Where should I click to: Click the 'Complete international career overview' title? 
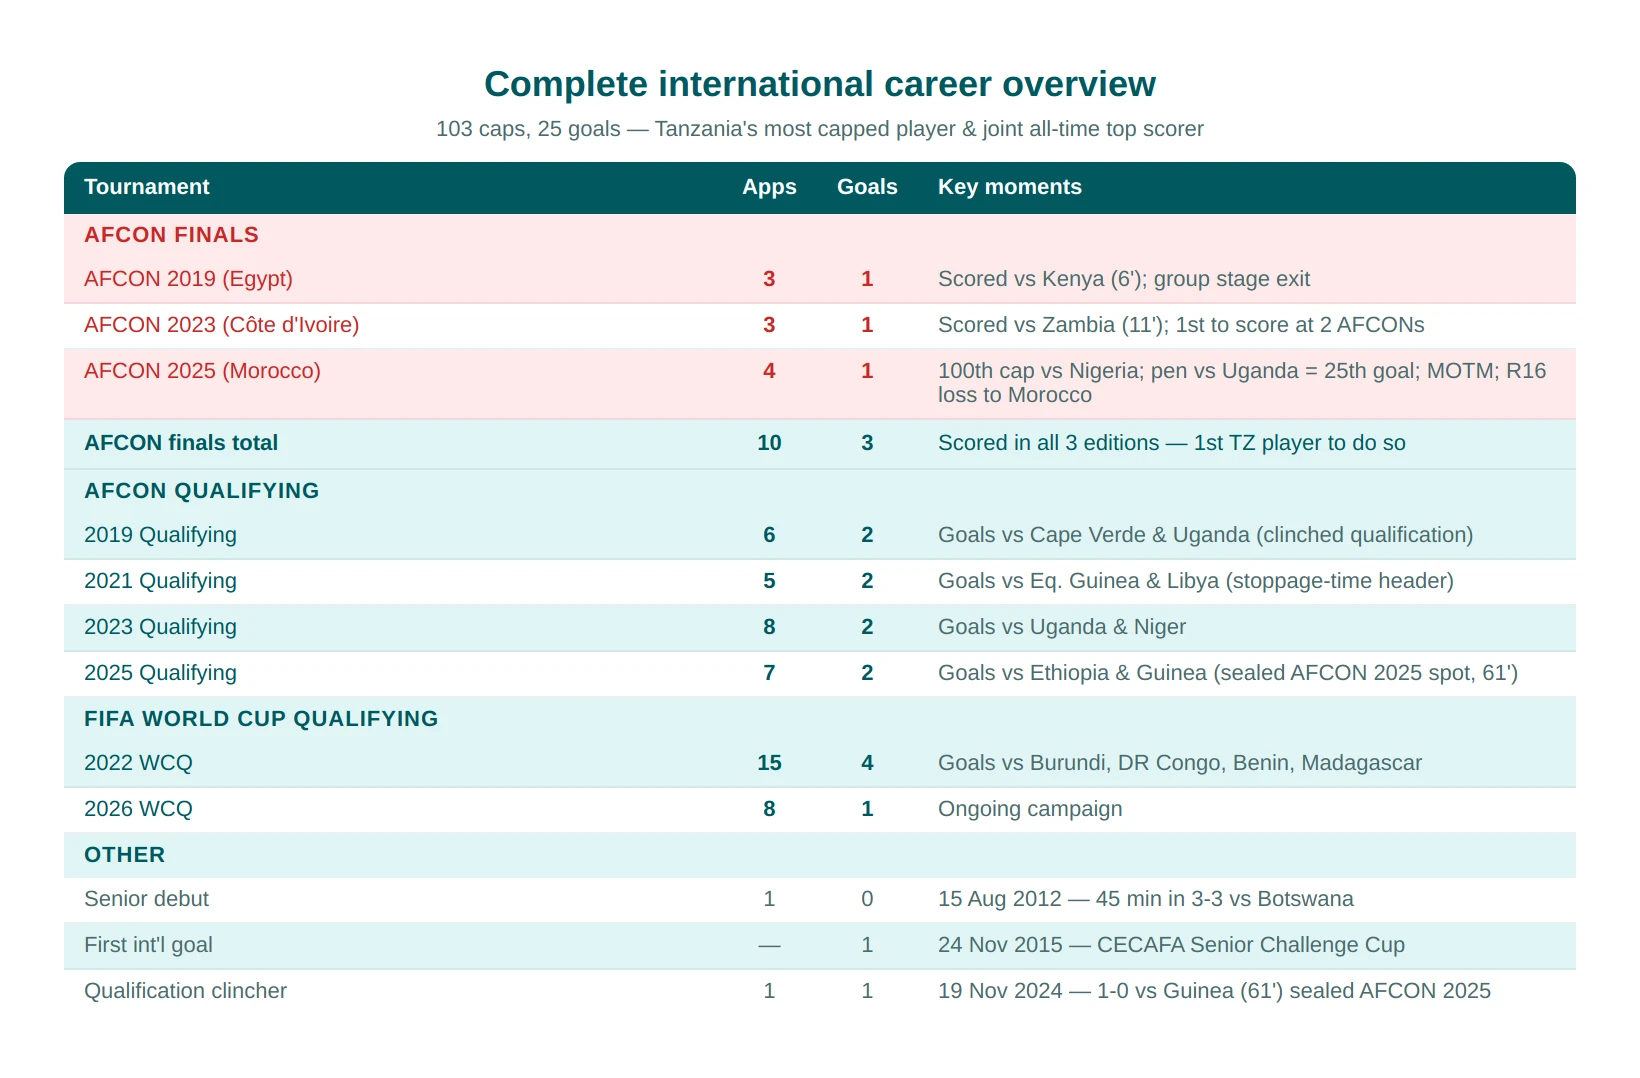pos(820,84)
